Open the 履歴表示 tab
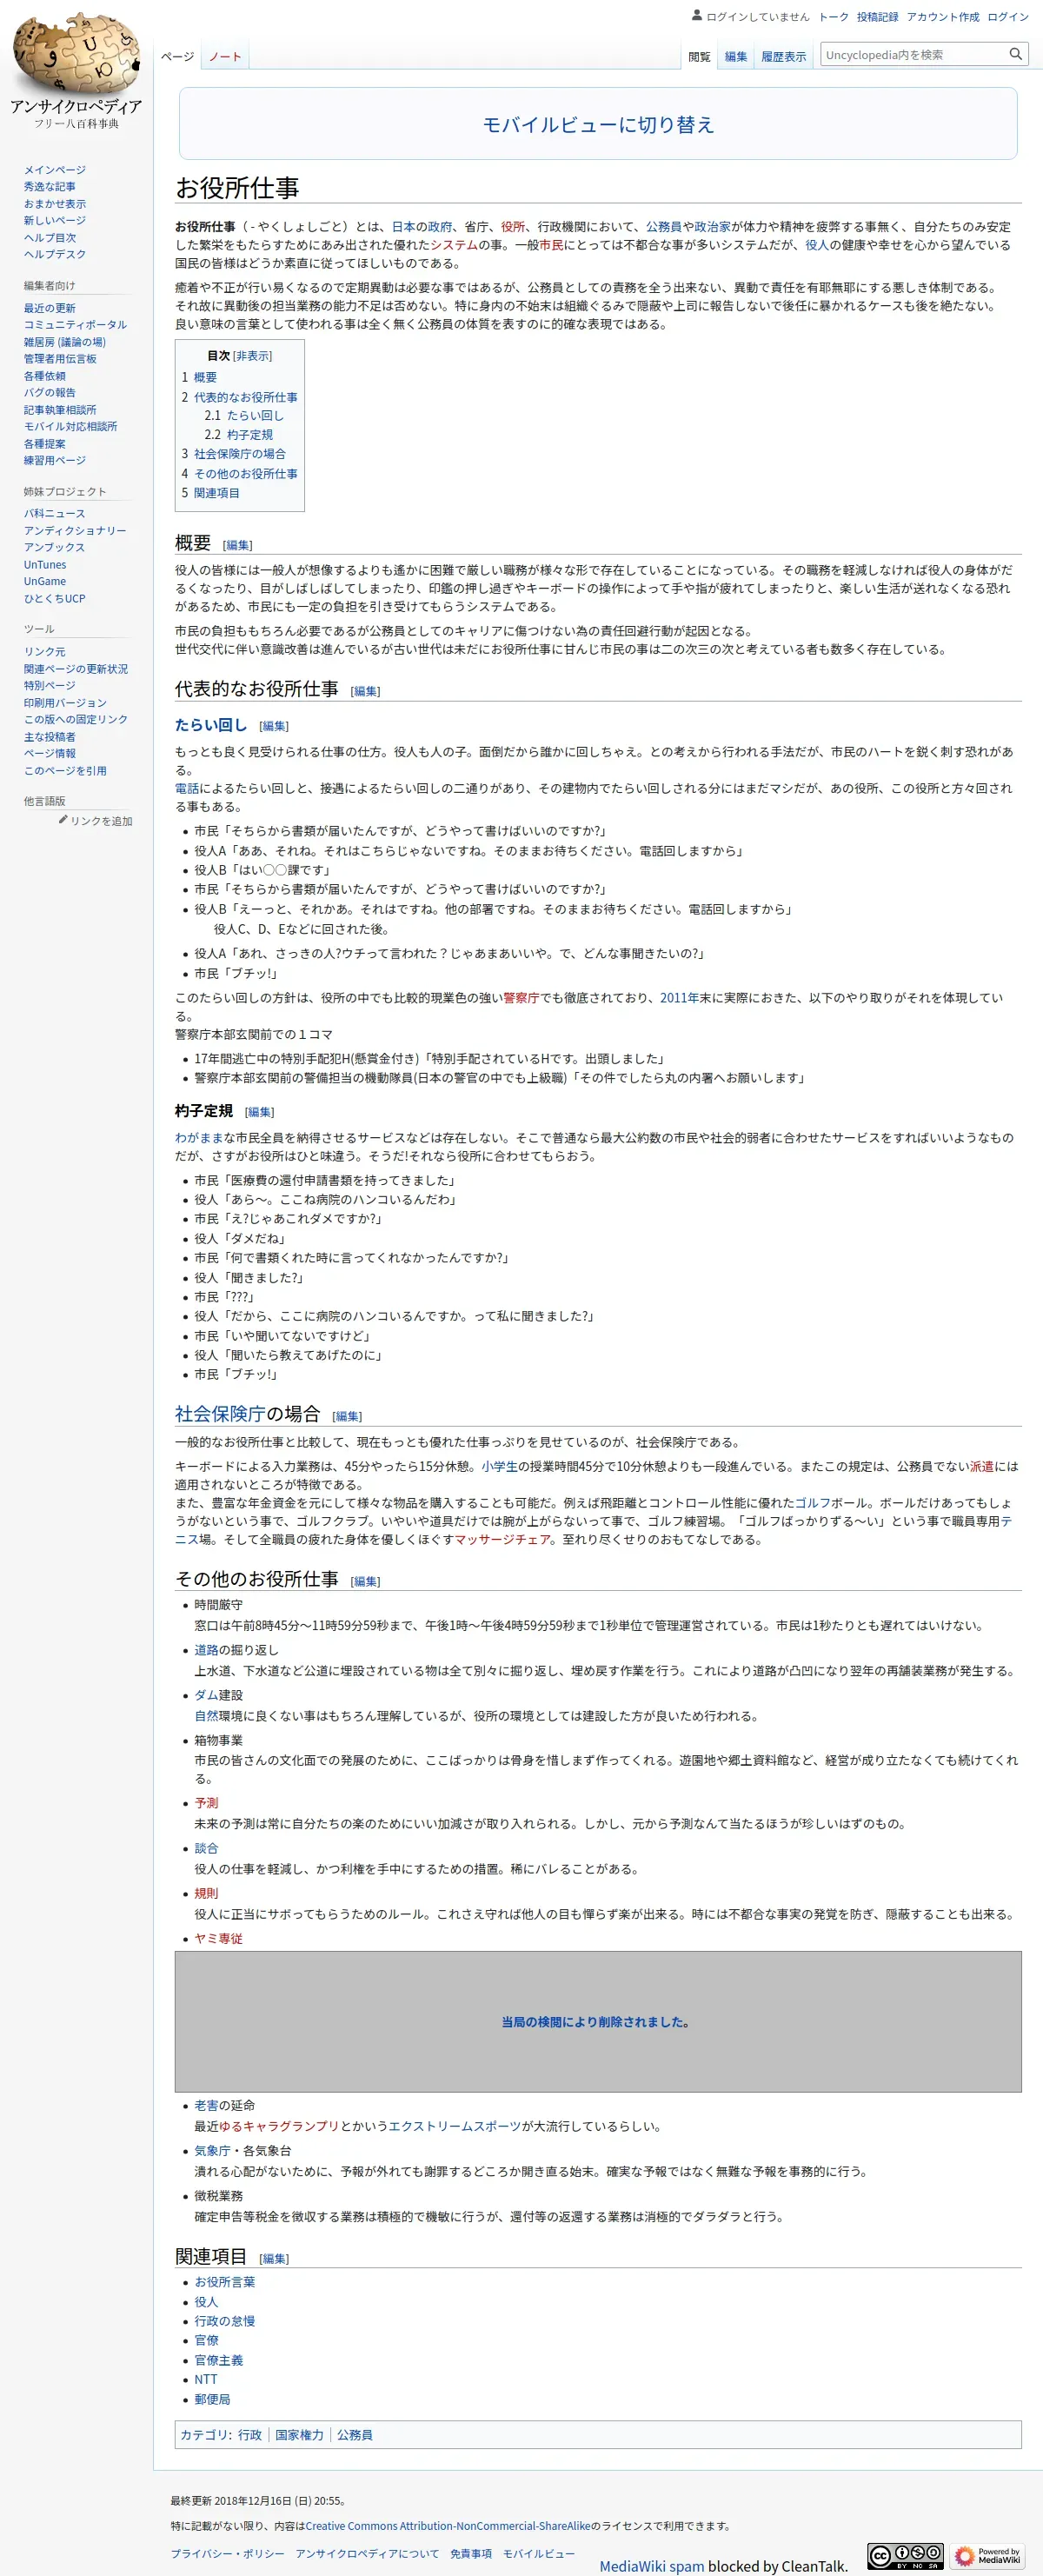The image size is (1043, 2576). coord(783,57)
